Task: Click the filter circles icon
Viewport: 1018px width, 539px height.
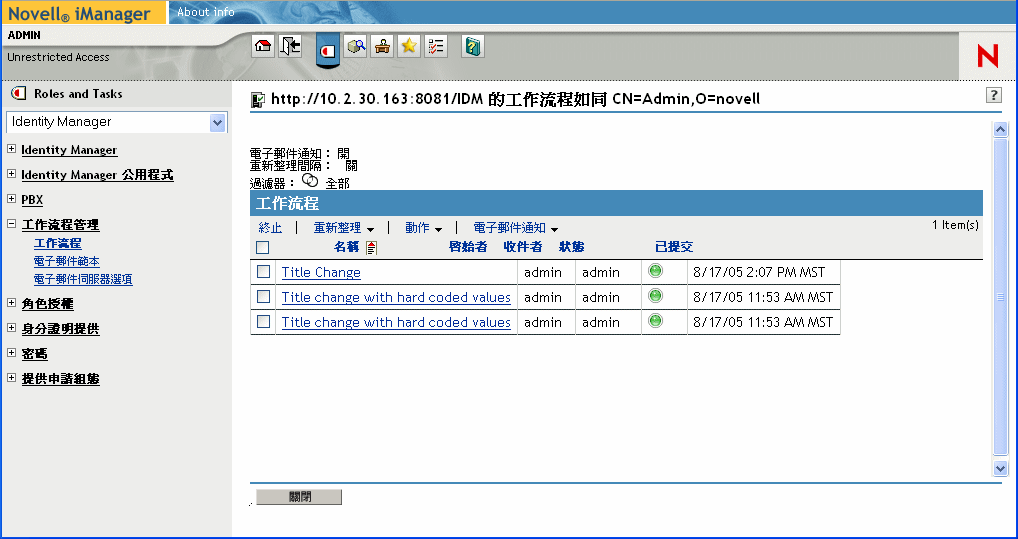Action: [310, 181]
